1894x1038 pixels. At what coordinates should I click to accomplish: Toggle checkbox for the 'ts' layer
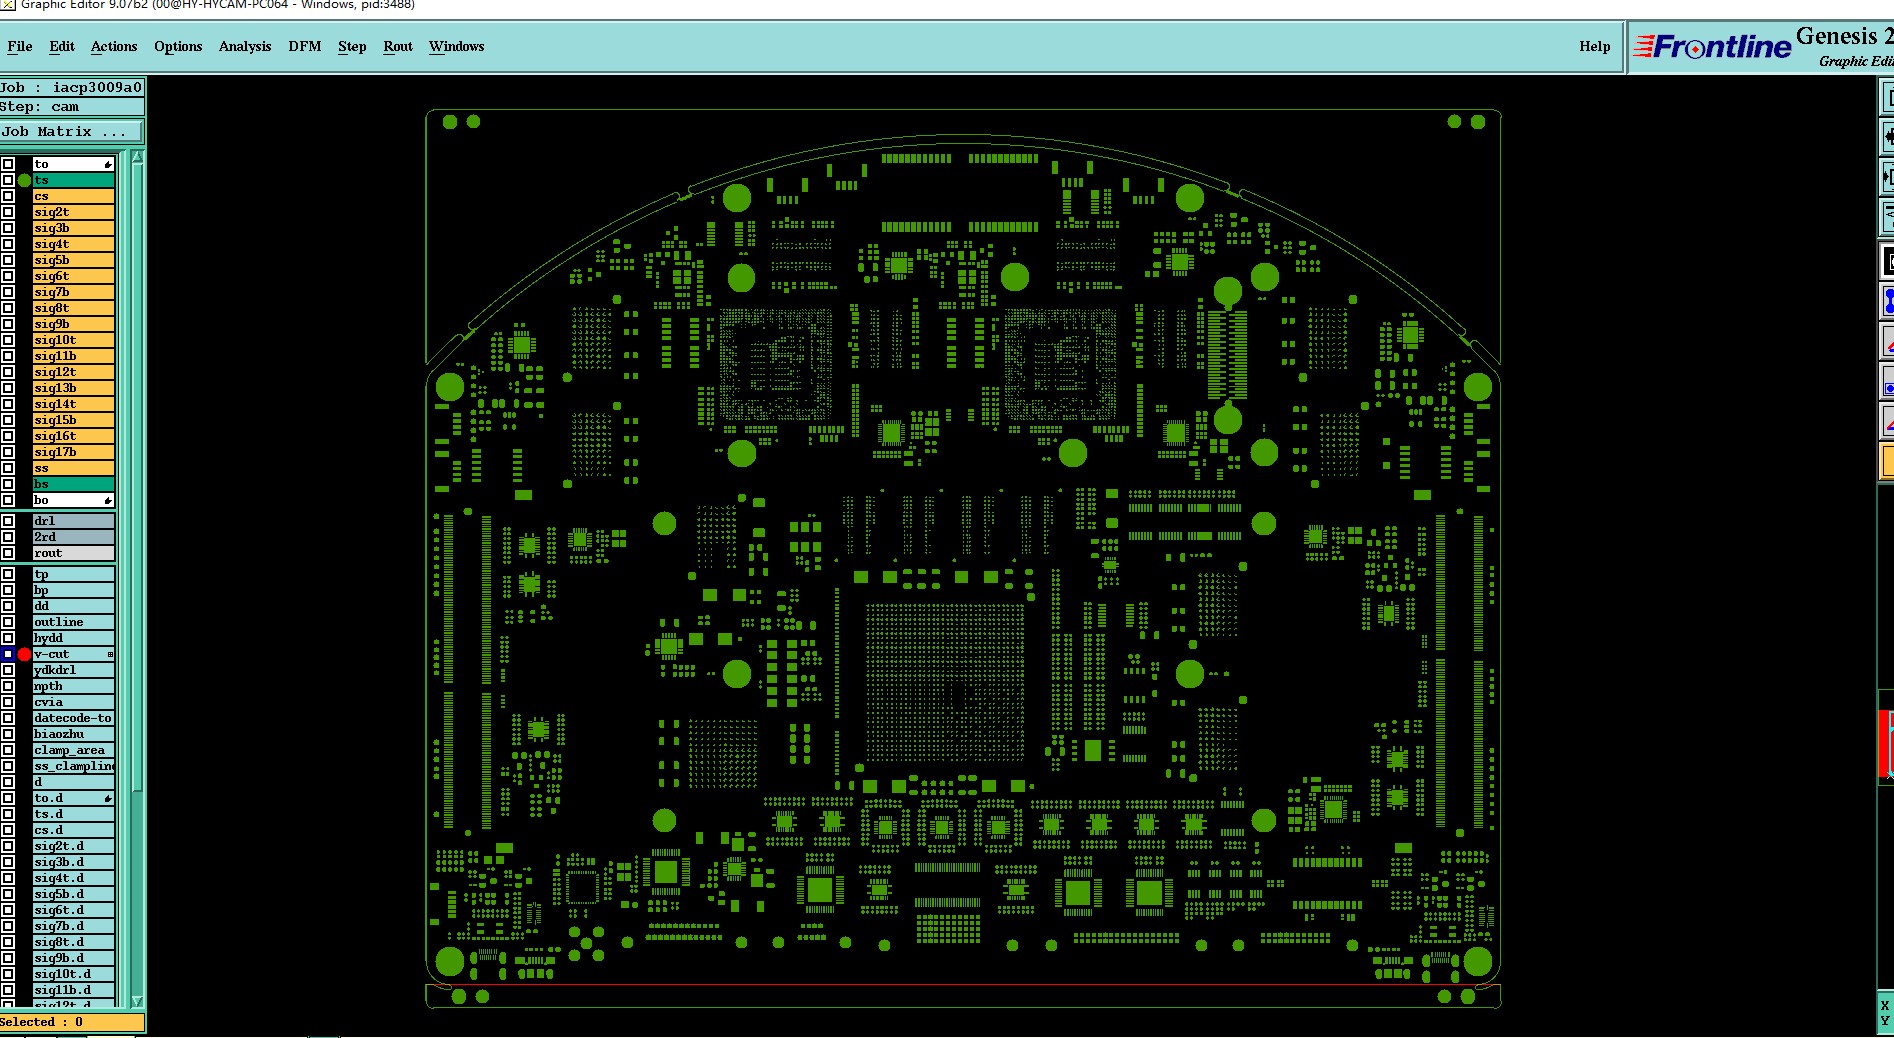pos(8,180)
